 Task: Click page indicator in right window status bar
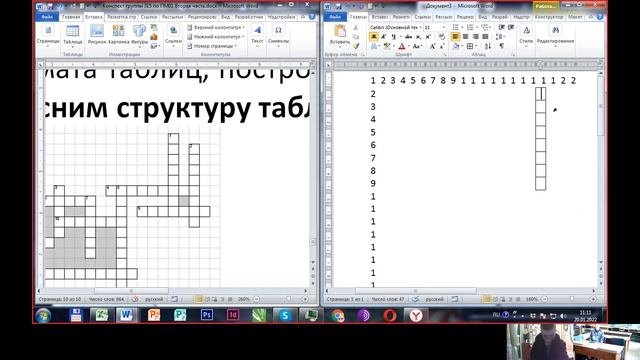(x=345, y=299)
